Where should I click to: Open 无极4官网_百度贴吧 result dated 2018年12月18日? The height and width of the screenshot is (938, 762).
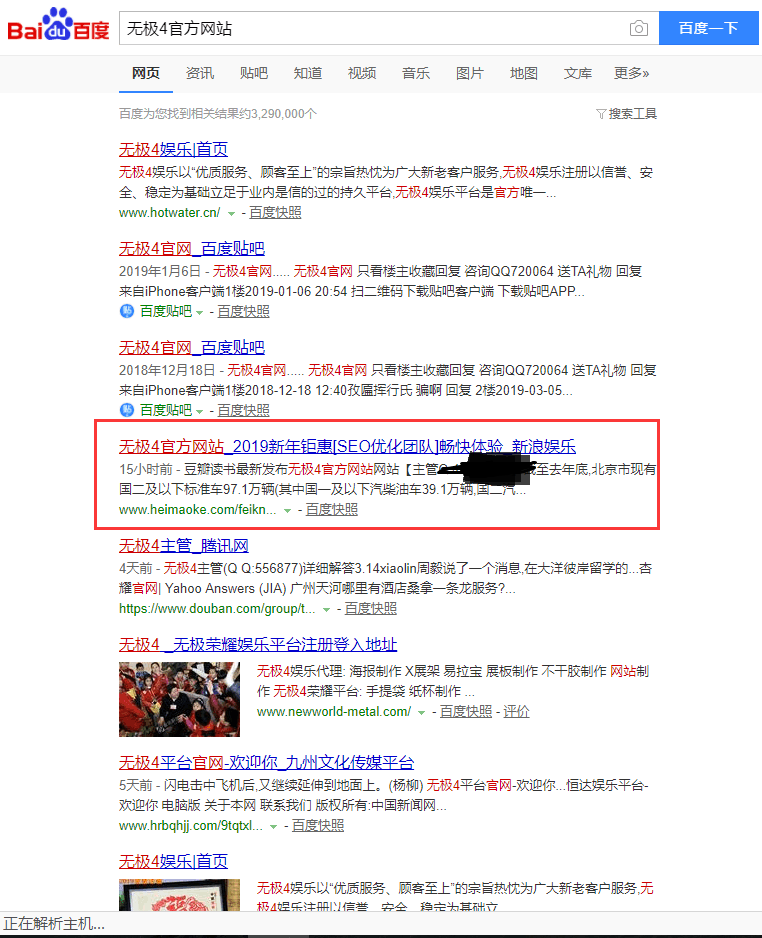(x=191, y=347)
